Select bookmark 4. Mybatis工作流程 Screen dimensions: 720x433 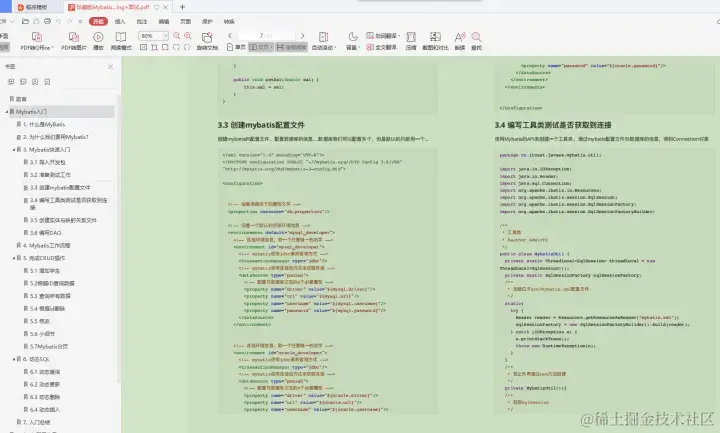point(46,245)
